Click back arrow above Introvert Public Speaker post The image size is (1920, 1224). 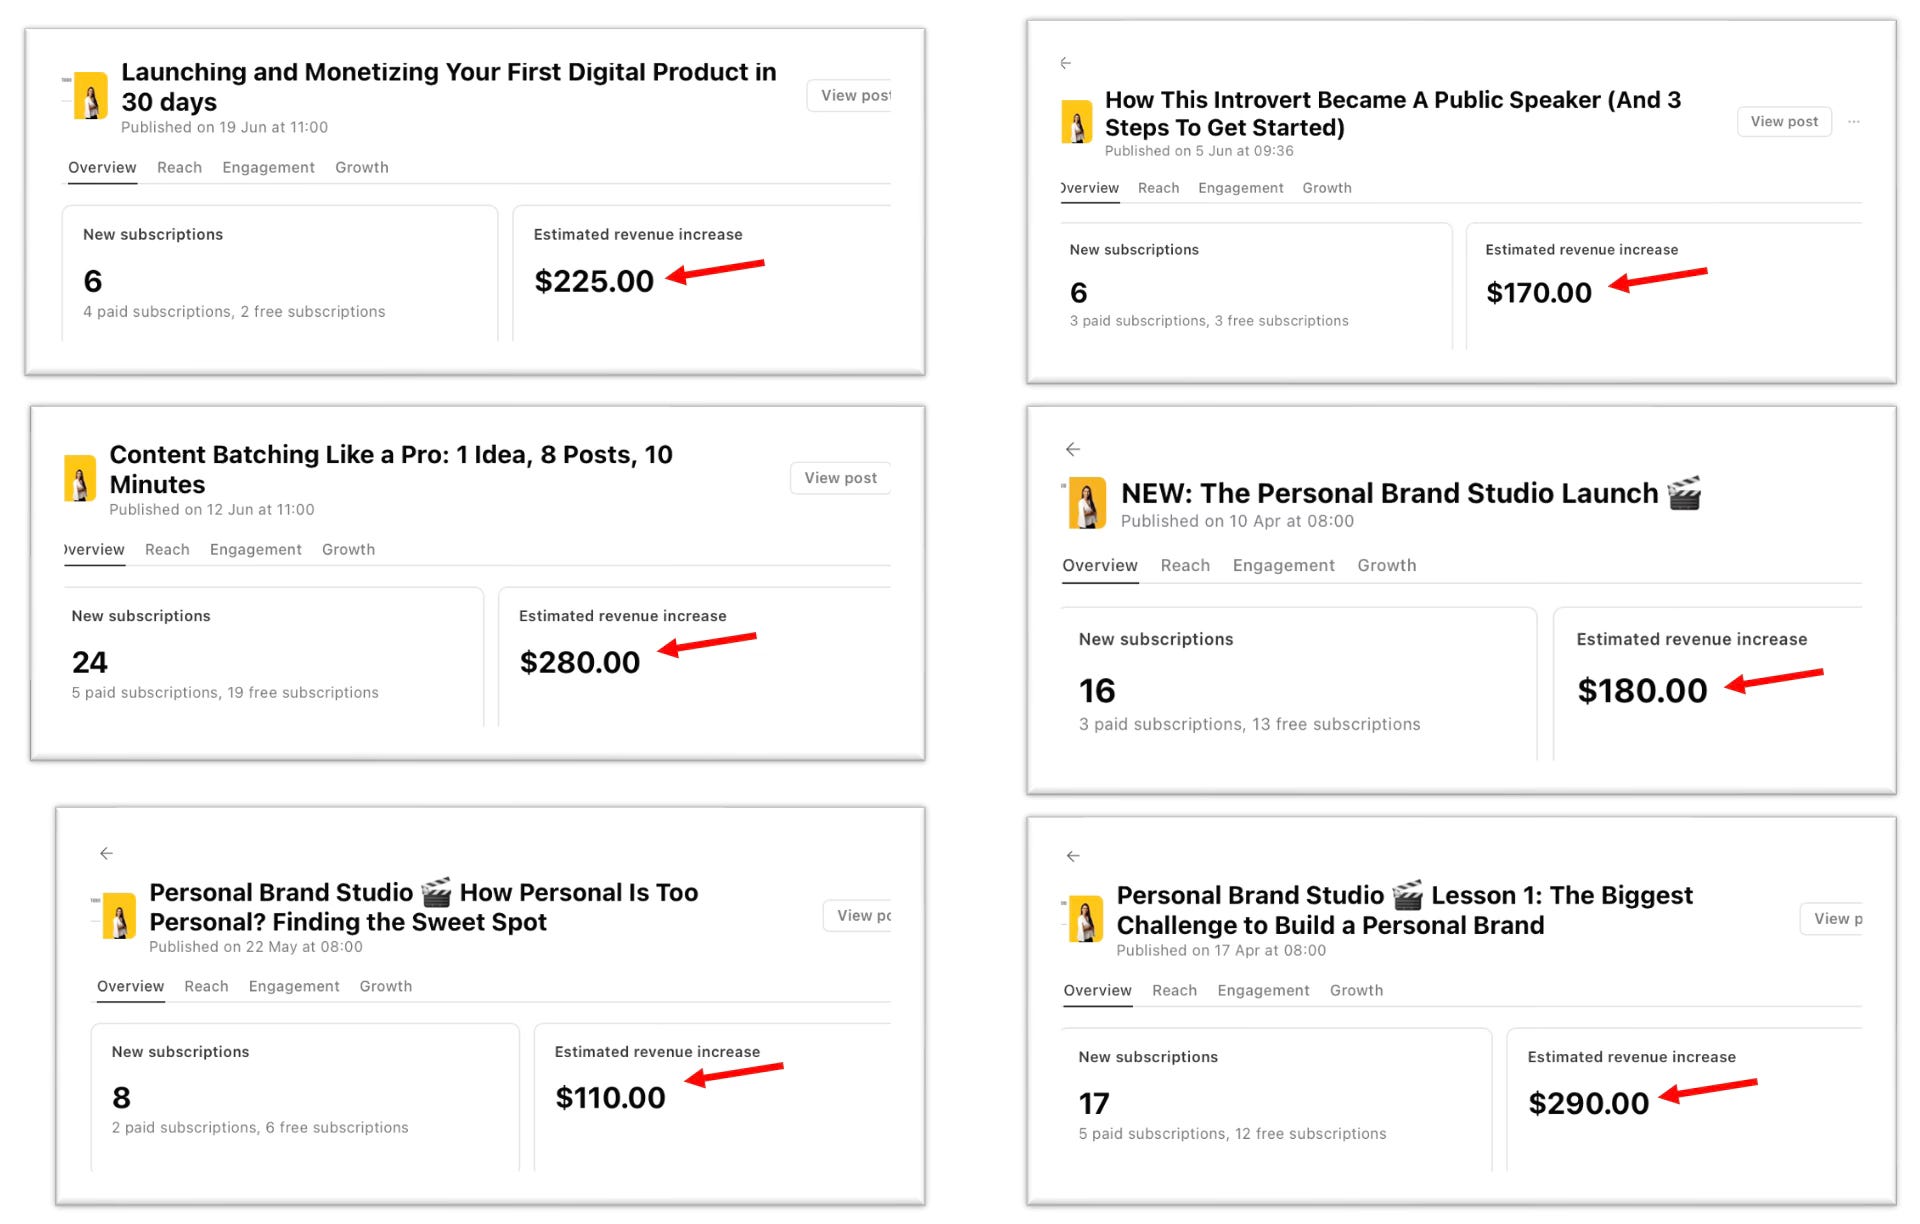coord(1065,63)
